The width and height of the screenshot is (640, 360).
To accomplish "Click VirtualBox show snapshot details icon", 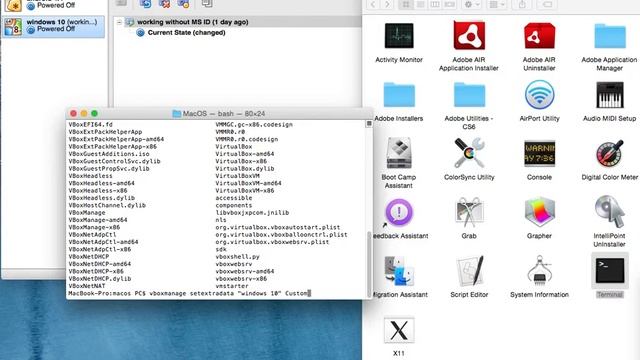I will 183,4.
